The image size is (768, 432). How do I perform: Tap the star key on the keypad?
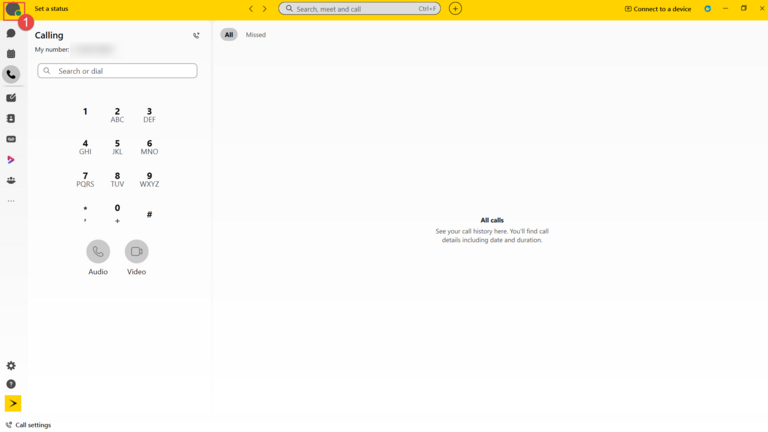[85, 214]
